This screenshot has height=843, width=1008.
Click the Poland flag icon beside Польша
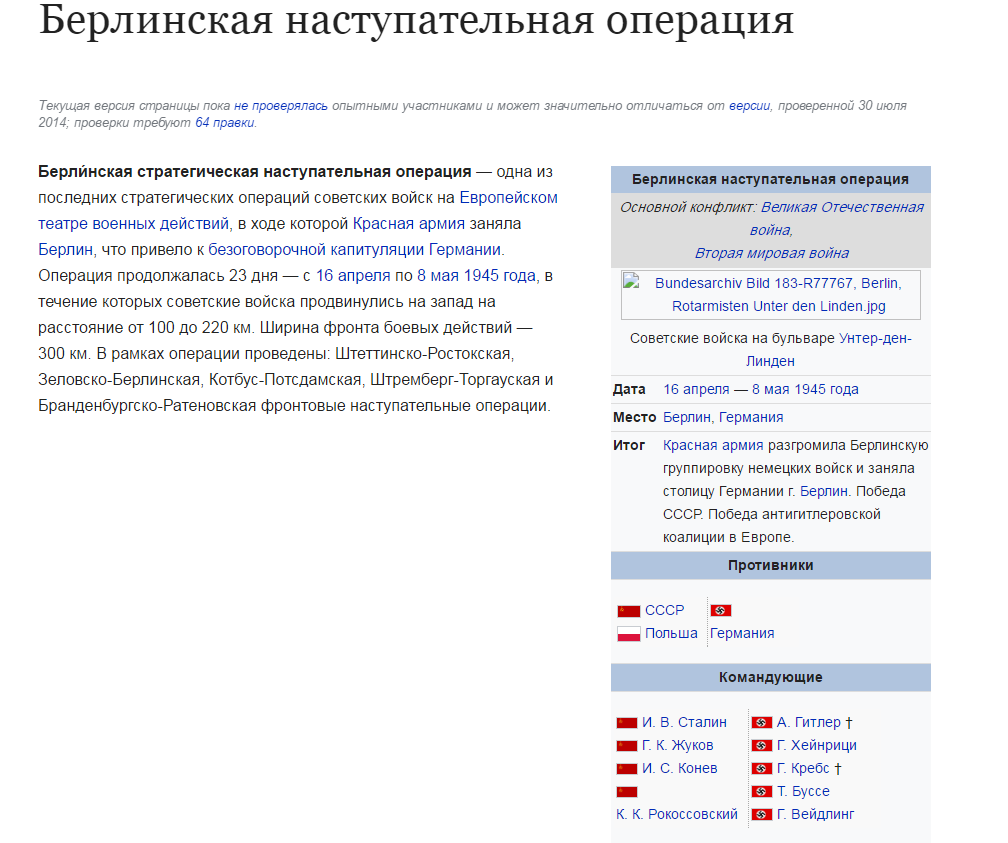click(x=628, y=634)
